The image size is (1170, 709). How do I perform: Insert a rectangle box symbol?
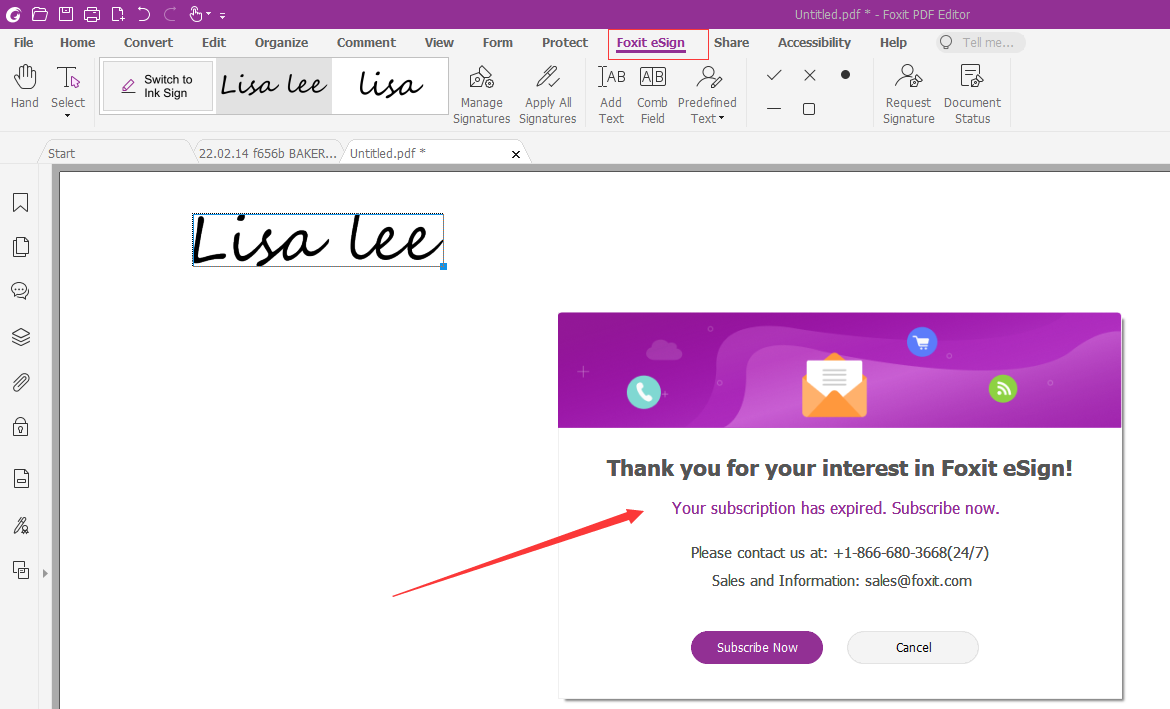(809, 109)
